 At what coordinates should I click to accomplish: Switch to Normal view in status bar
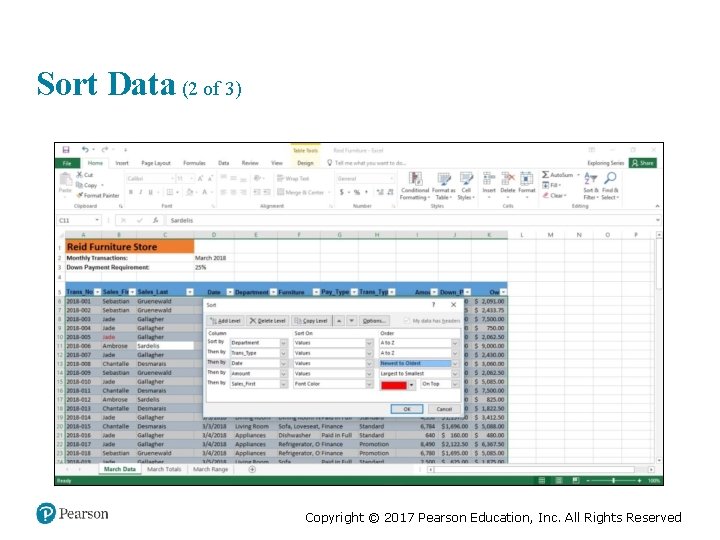coord(542,480)
